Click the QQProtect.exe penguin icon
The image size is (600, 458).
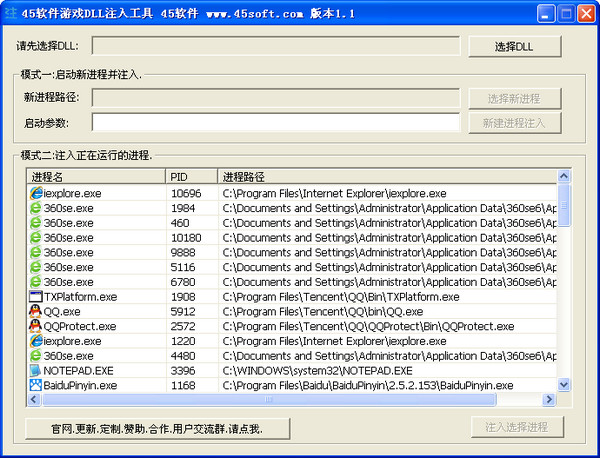tap(36, 326)
